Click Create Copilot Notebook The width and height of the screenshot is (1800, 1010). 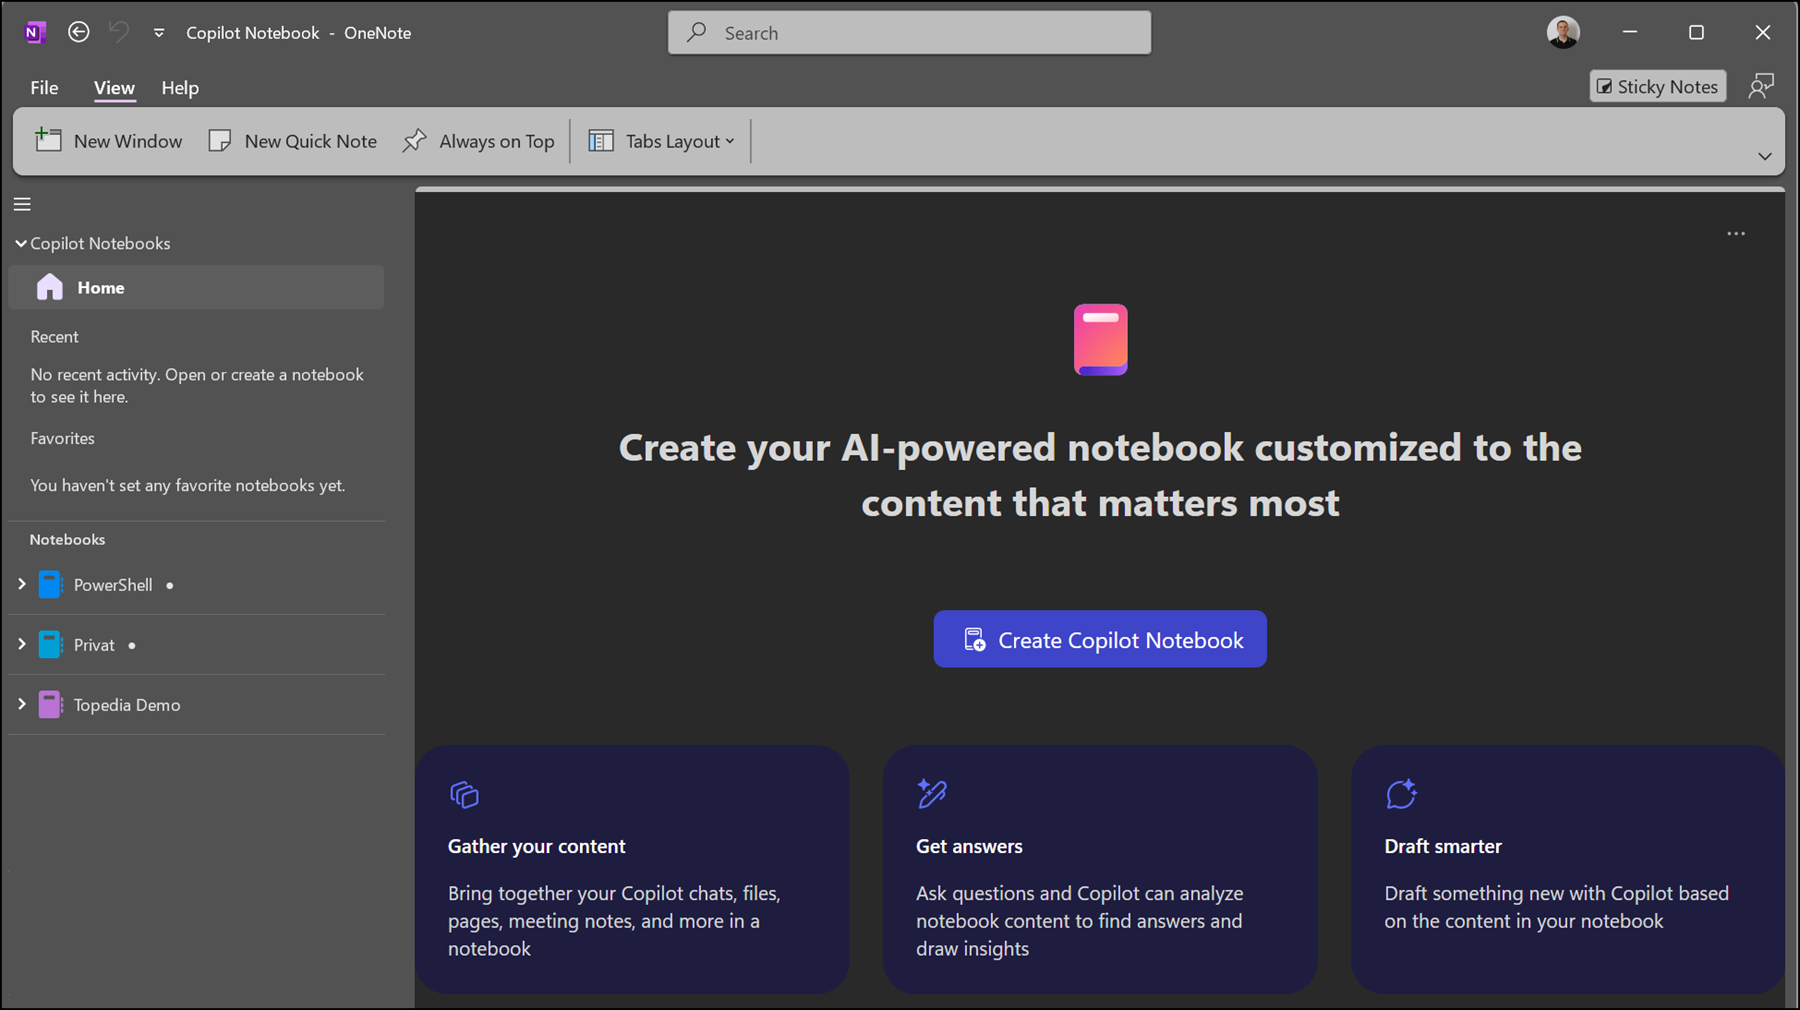(1100, 639)
